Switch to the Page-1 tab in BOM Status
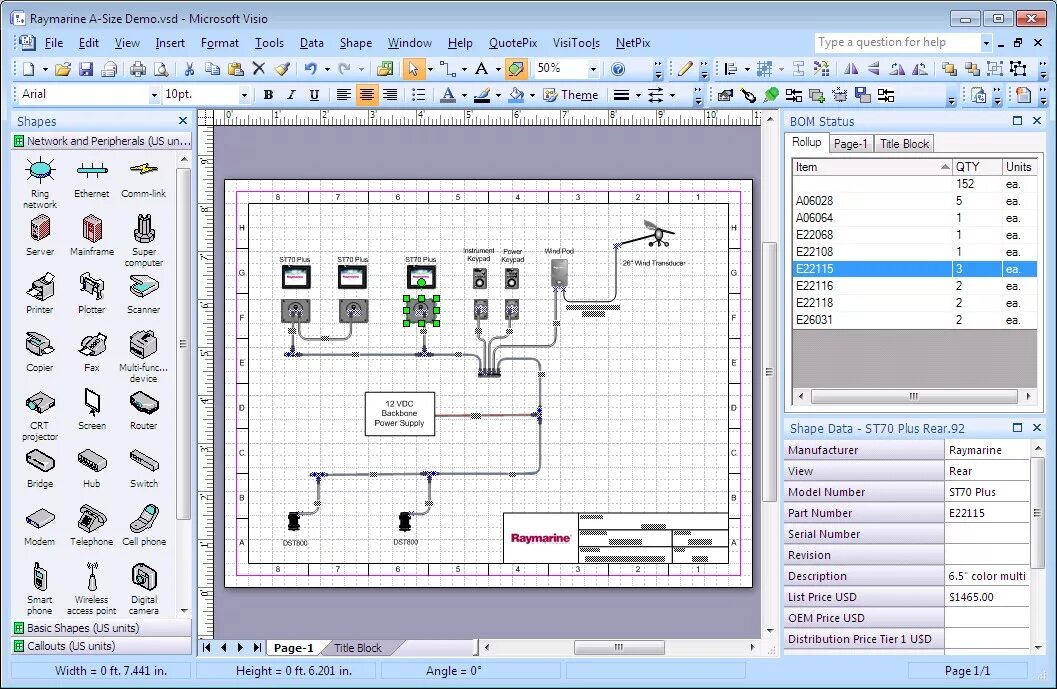The width and height of the screenshot is (1057, 689). [850, 144]
